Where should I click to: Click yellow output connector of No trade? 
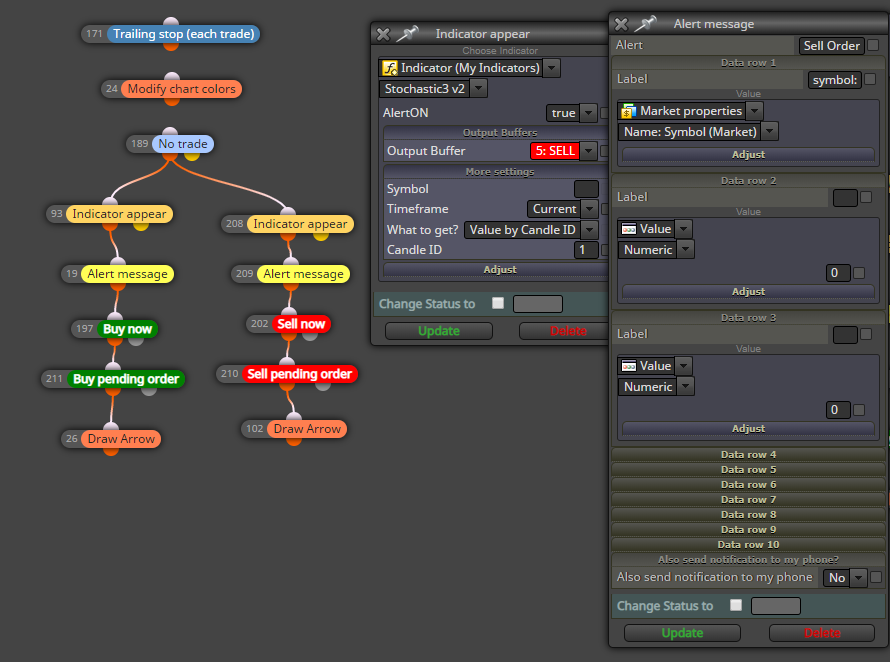pos(192,155)
